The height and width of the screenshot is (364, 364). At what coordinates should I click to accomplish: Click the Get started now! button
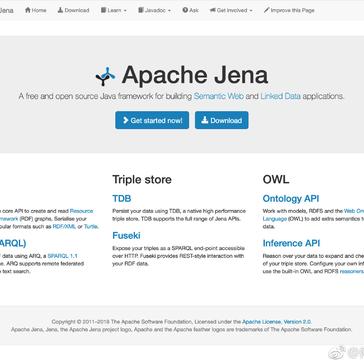tap(152, 120)
